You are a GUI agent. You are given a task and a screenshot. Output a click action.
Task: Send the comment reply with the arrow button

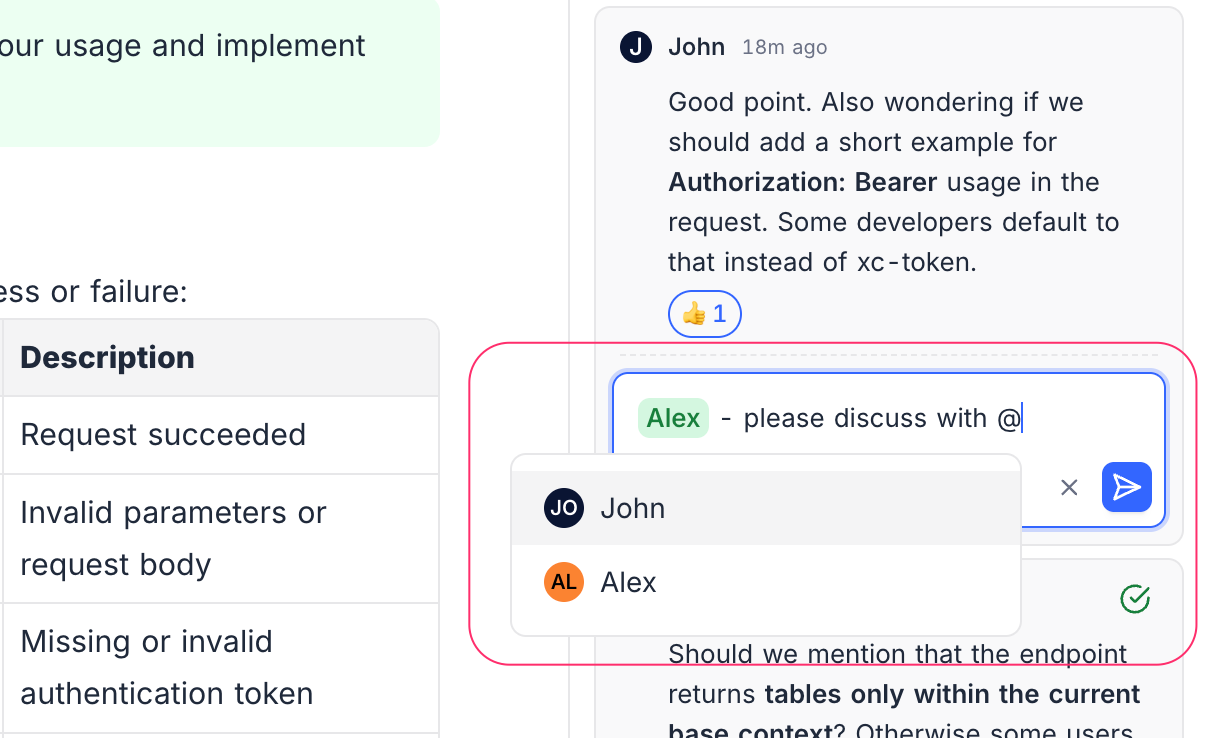1127,487
